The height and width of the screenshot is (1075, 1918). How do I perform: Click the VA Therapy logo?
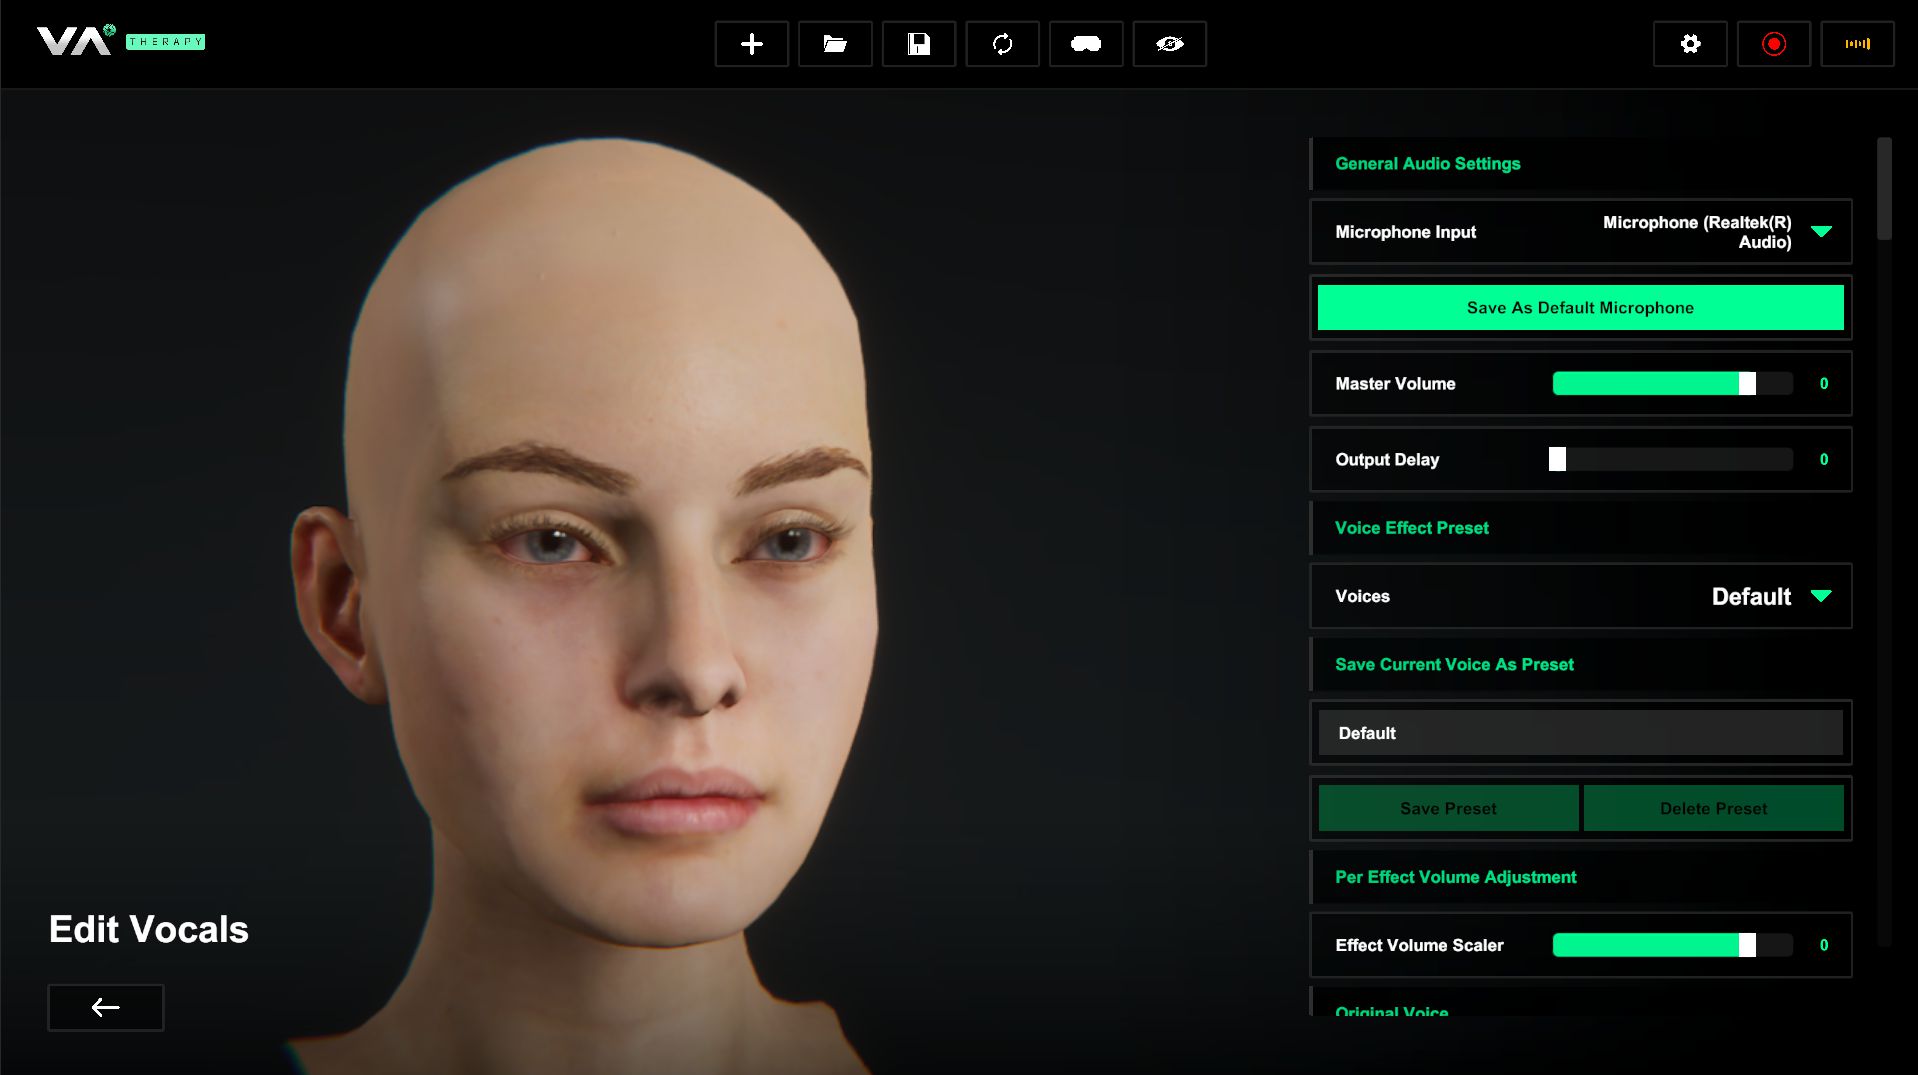pyautogui.click(x=120, y=41)
